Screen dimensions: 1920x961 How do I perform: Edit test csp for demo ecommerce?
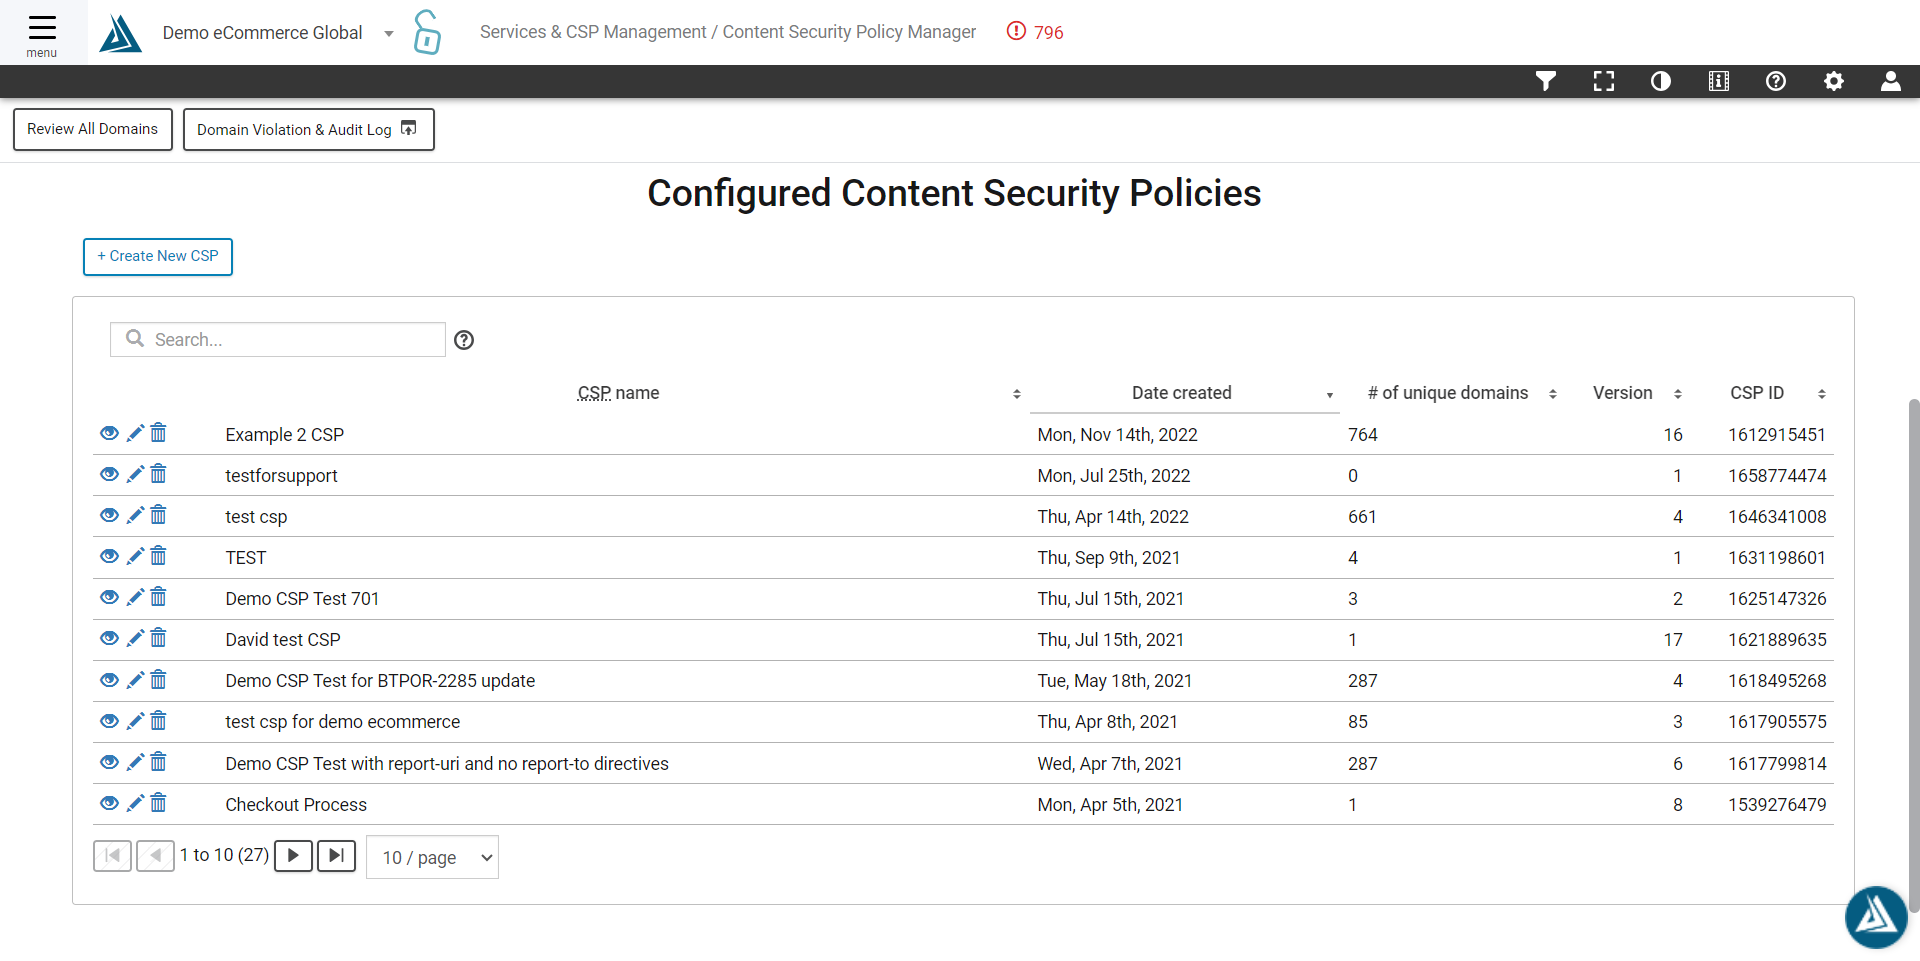[x=135, y=721]
